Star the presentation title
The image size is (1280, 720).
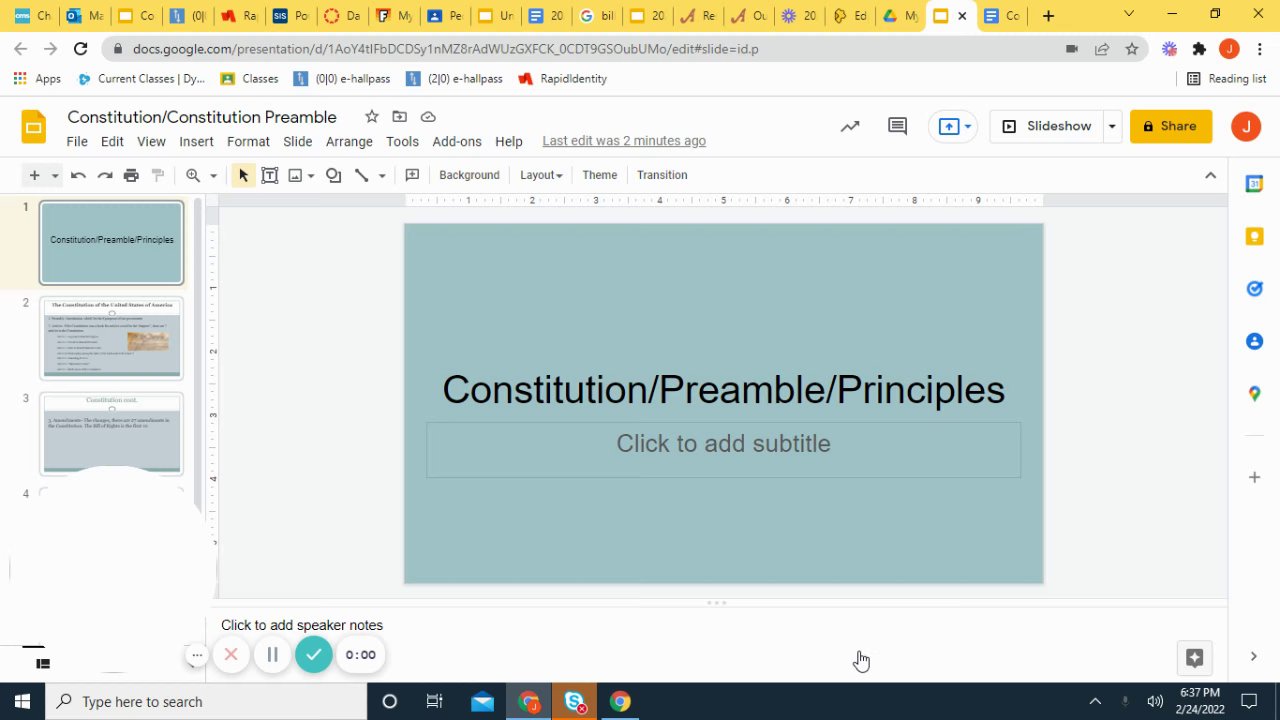[371, 117]
